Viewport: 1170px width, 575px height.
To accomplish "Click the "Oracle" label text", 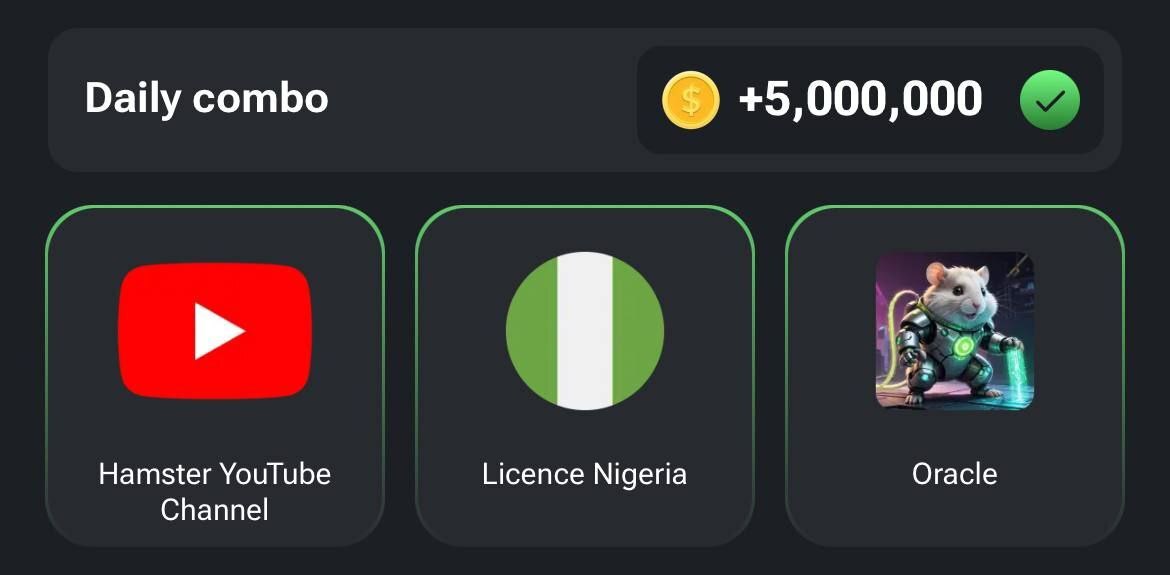I will coord(955,473).
